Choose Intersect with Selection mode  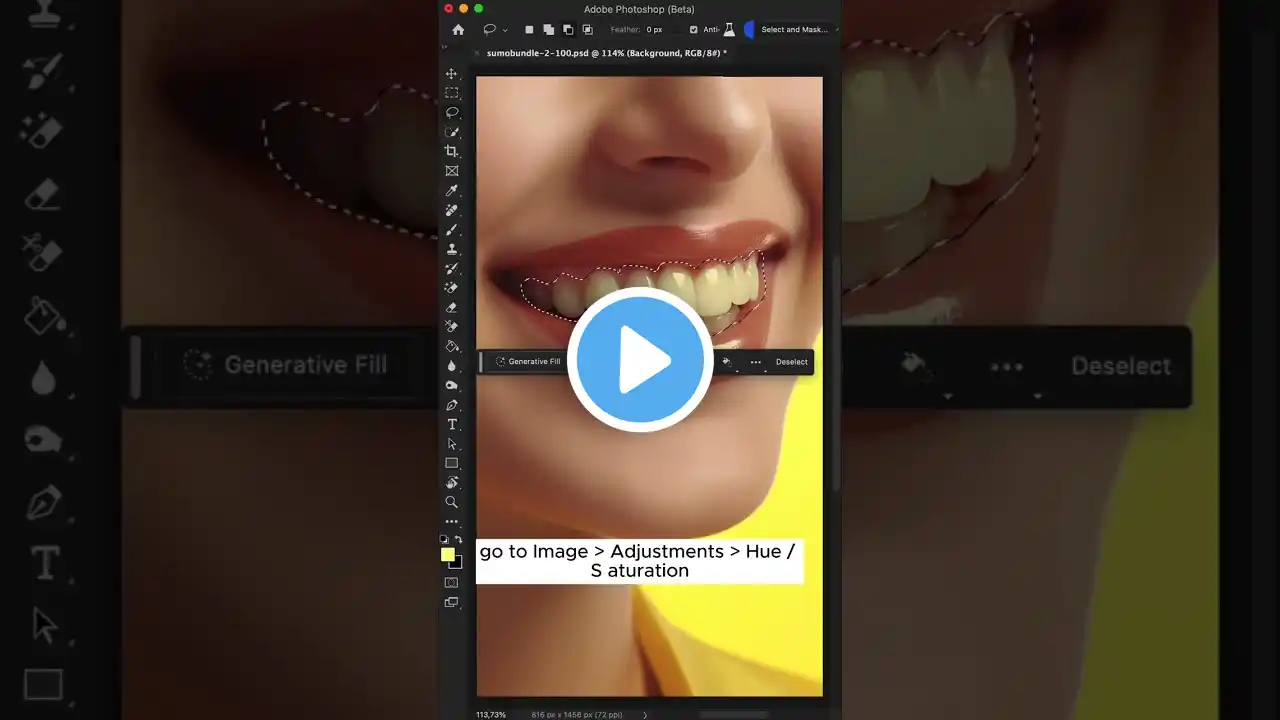[587, 30]
